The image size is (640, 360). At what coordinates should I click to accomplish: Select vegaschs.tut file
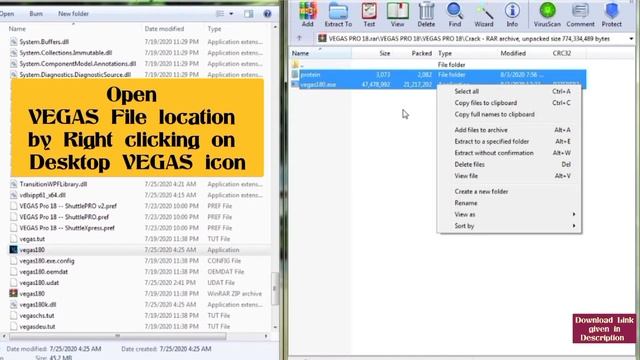37,316
